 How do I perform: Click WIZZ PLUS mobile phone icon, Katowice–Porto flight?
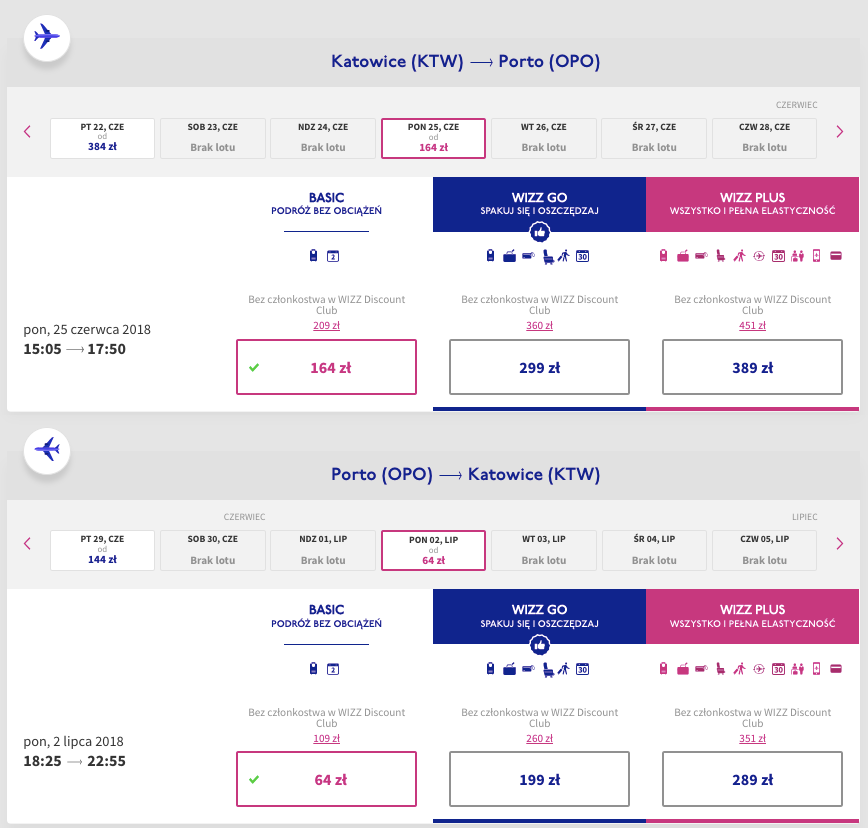[x=817, y=256]
